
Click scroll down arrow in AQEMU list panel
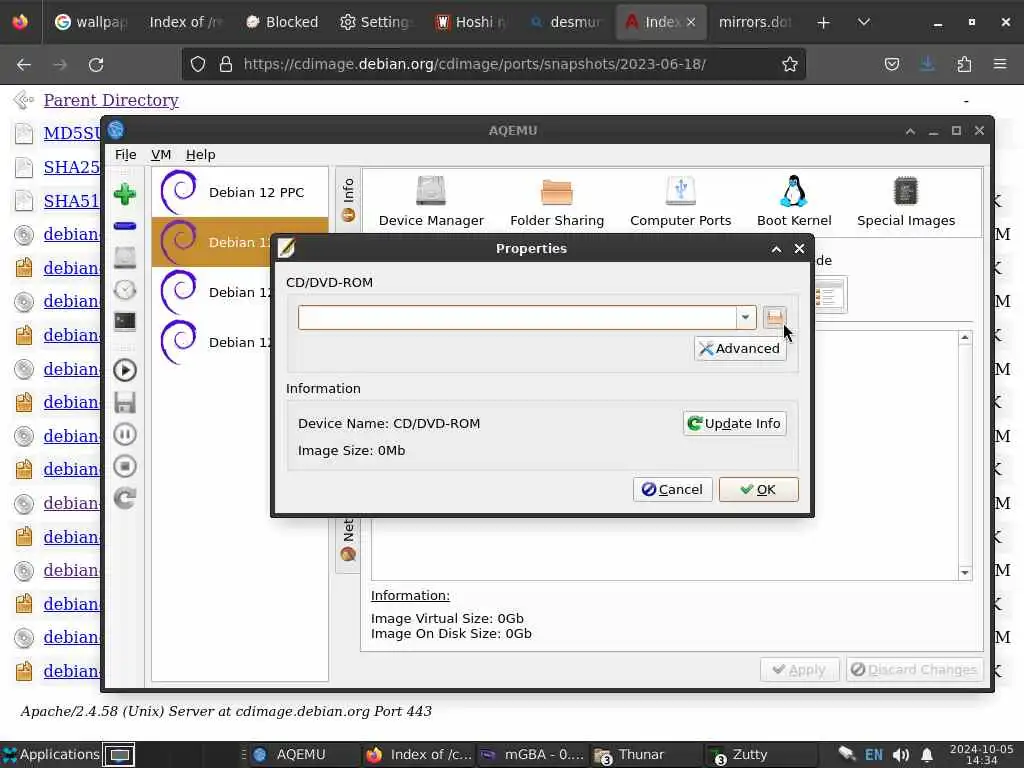click(x=965, y=573)
